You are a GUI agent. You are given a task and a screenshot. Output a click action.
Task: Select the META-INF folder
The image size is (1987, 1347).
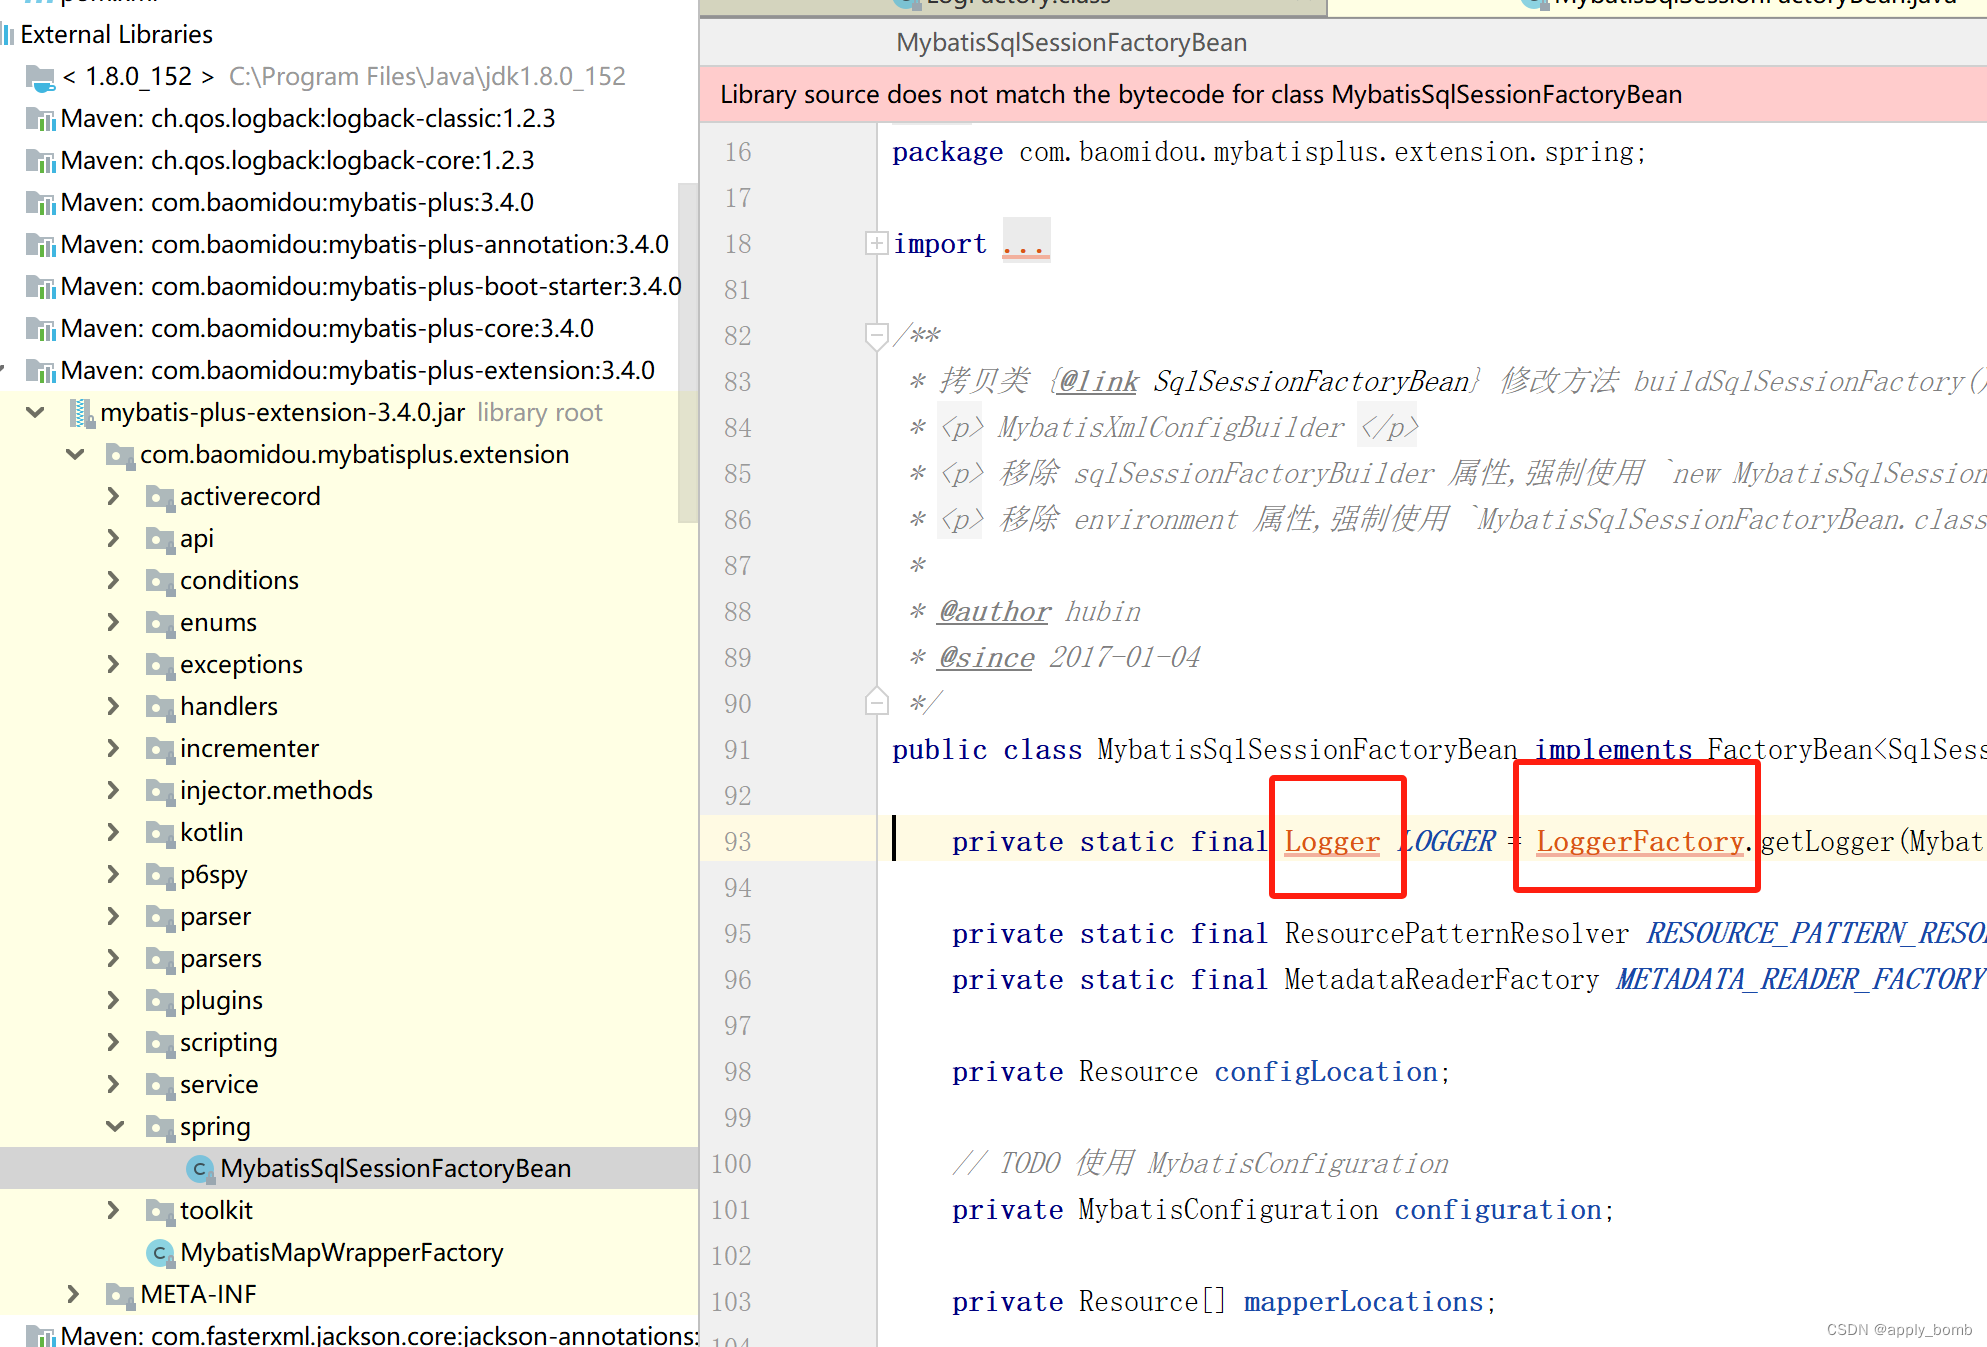coord(198,1294)
